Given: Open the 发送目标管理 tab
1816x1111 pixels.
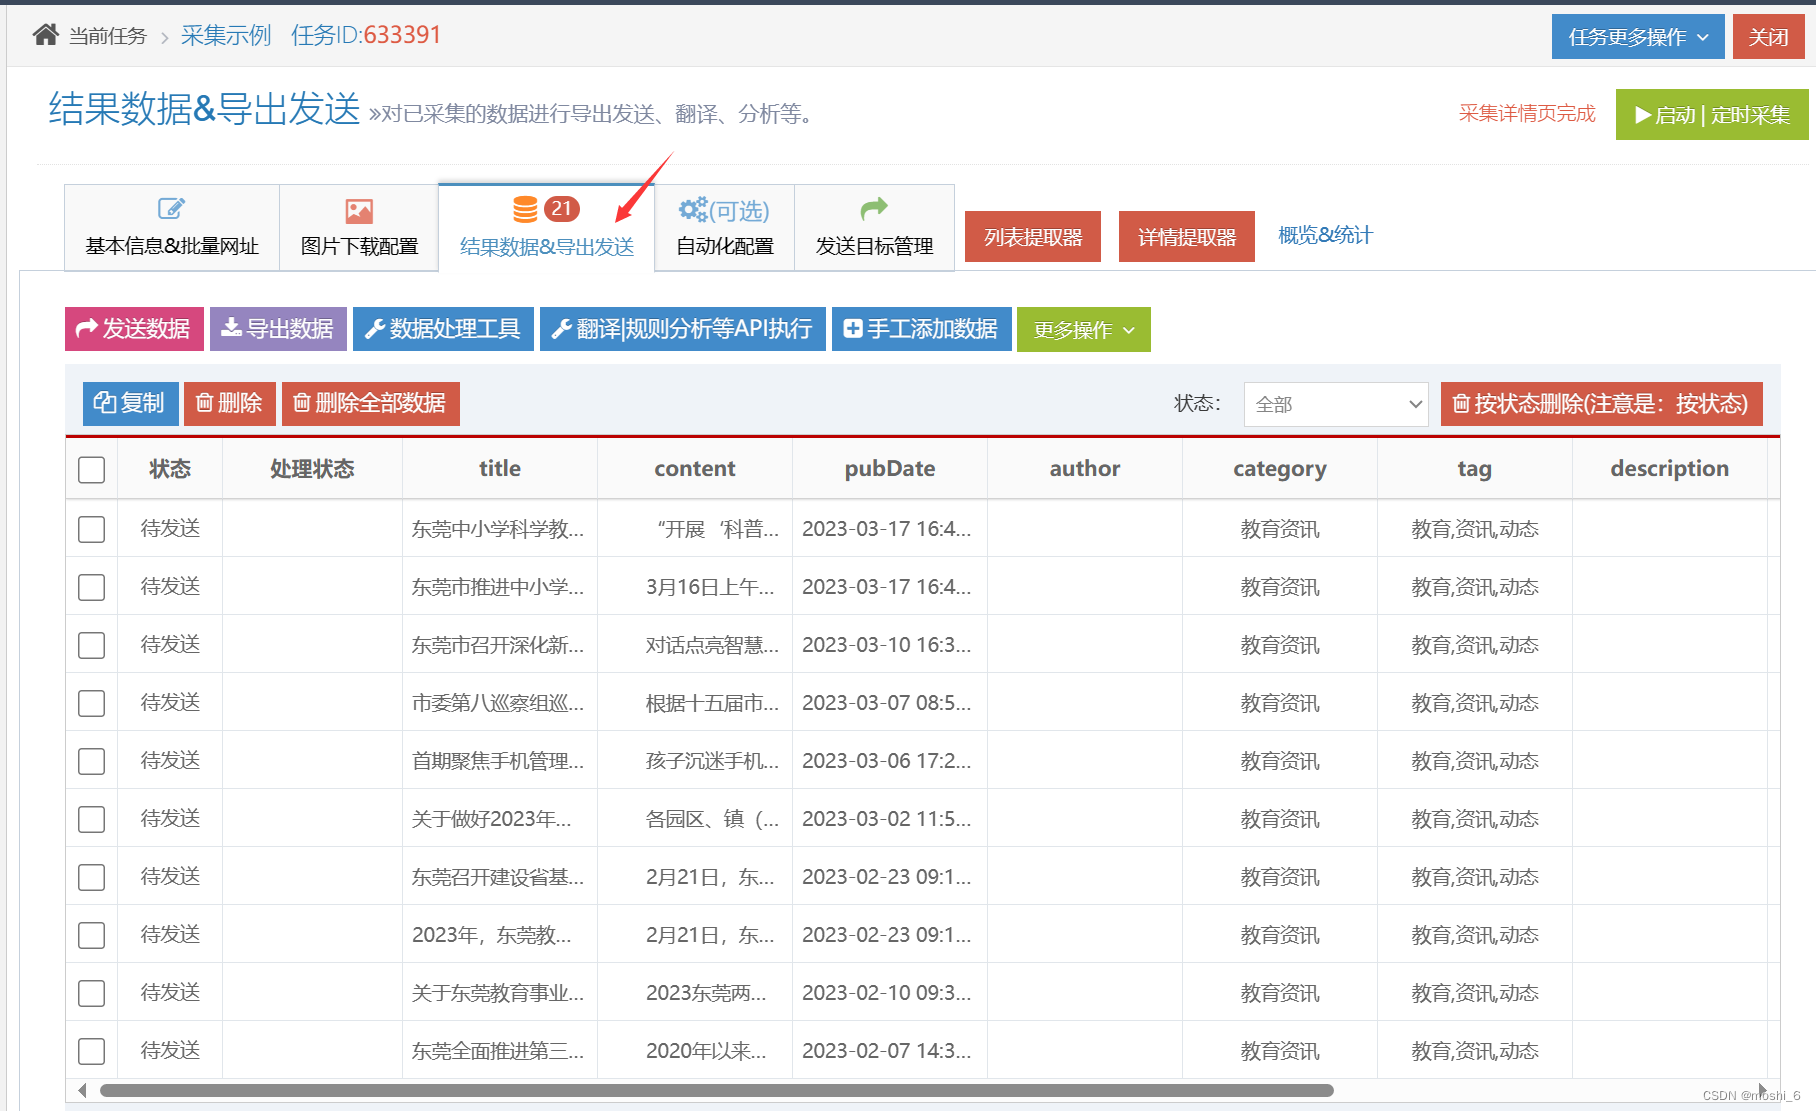Looking at the screenshot, I should 874,228.
